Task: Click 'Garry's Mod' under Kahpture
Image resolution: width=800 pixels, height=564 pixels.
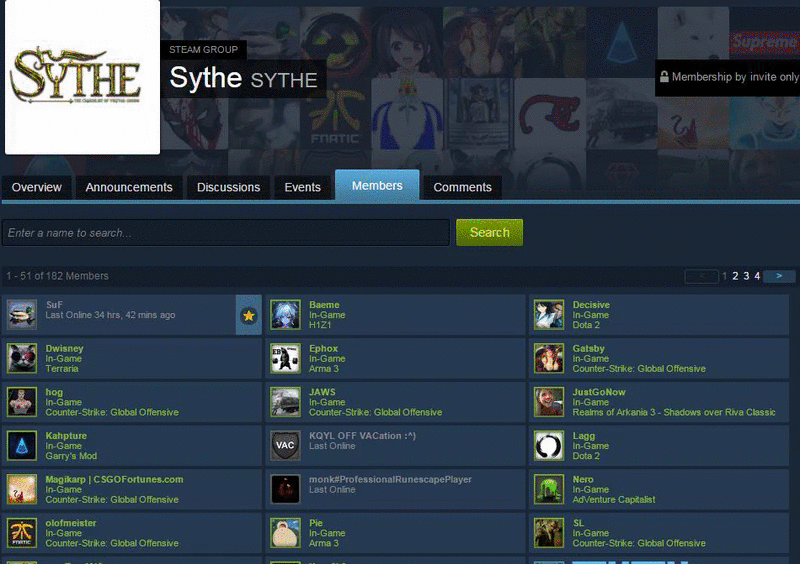Action: [x=71, y=456]
